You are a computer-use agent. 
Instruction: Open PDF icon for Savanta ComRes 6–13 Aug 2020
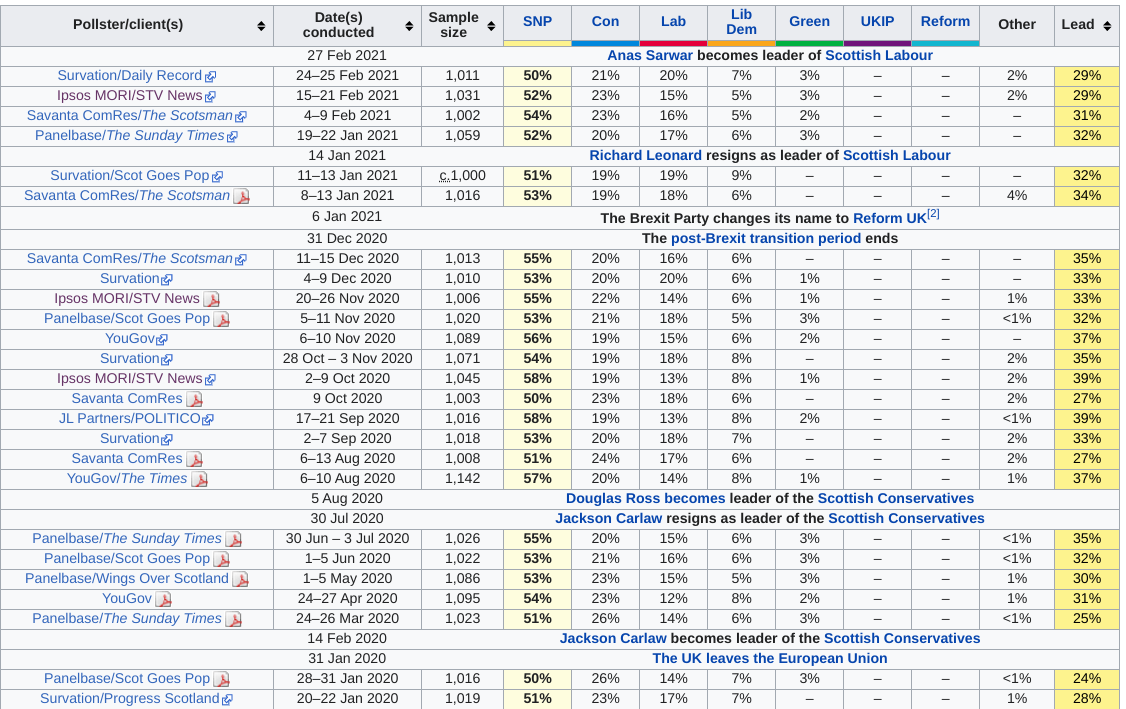(x=194, y=459)
